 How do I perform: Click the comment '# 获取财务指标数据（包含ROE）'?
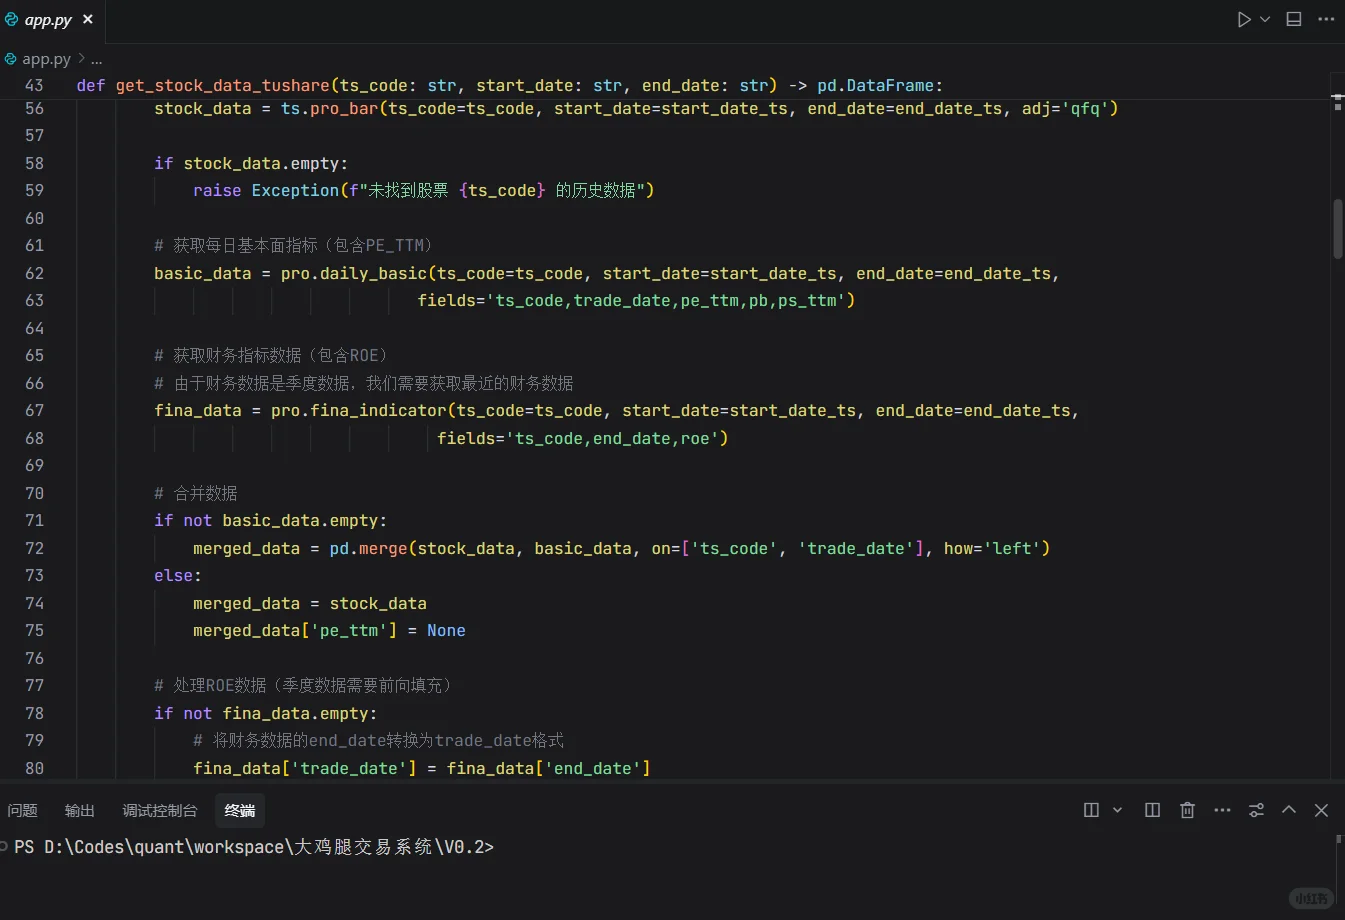coord(271,355)
